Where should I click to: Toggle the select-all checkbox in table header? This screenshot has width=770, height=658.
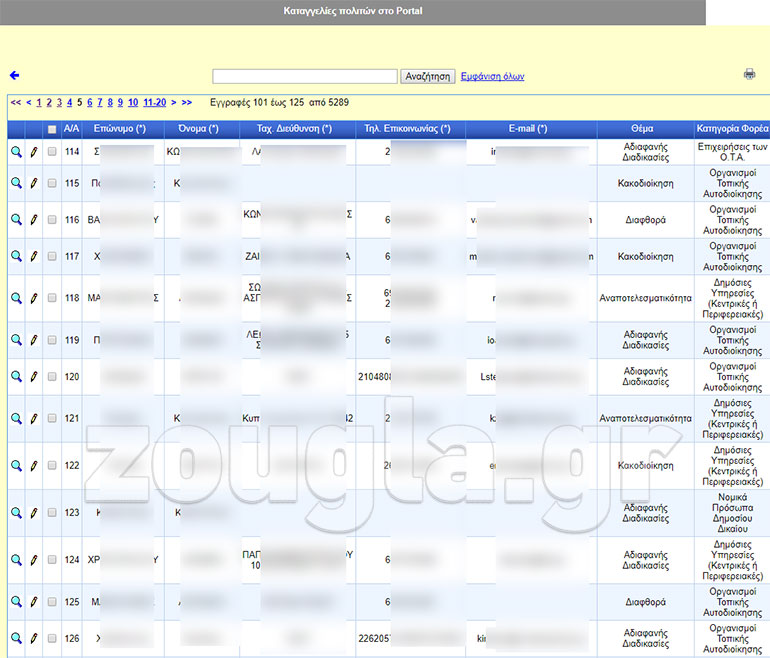52,129
